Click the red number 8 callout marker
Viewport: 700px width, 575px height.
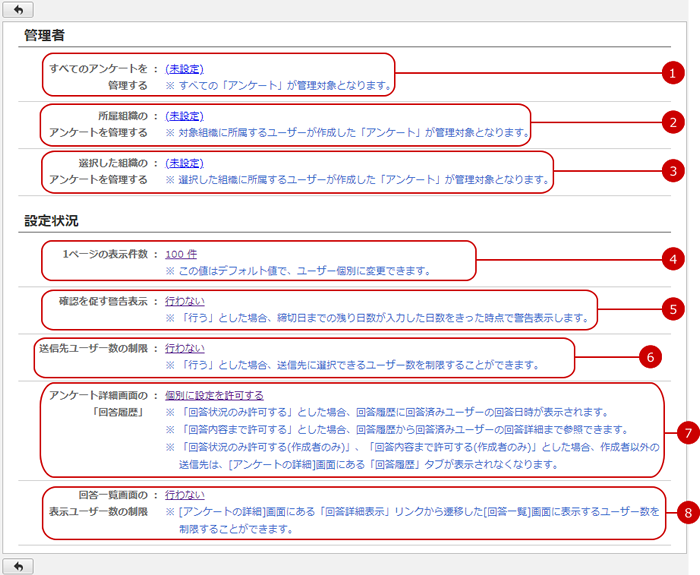point(686,512)
